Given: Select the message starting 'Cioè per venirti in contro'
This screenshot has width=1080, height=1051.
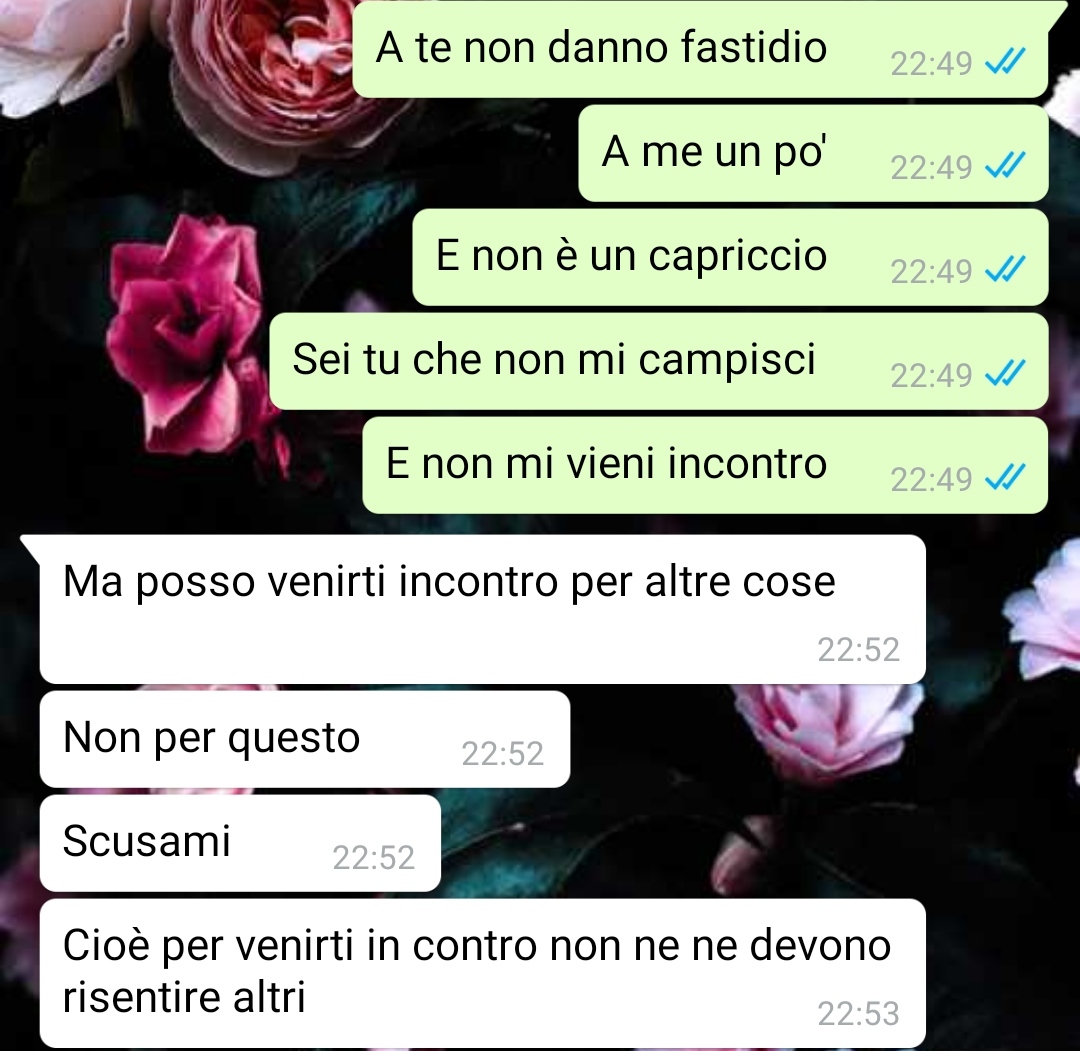Looking at the screenshot, I should (482, 973).
